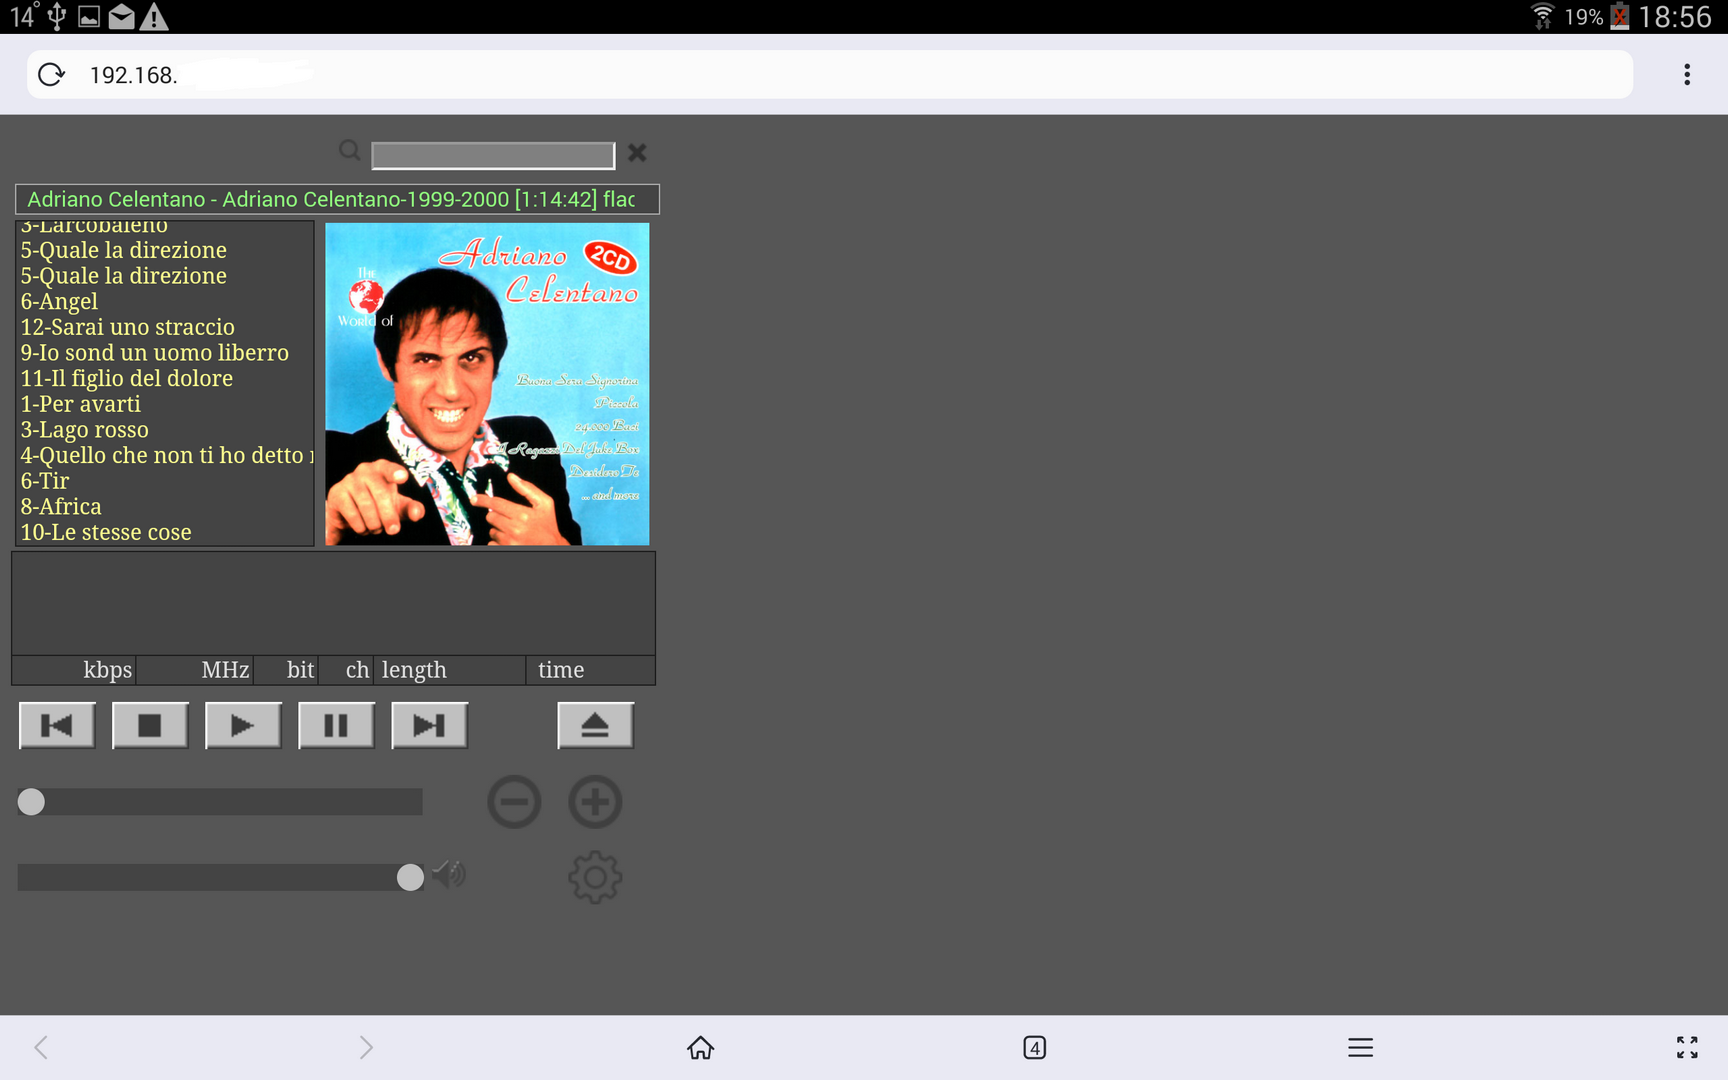This screenshot has width=1728, height=1080.
Task: Click the volume slider handle
Action: tap(410, 877)
